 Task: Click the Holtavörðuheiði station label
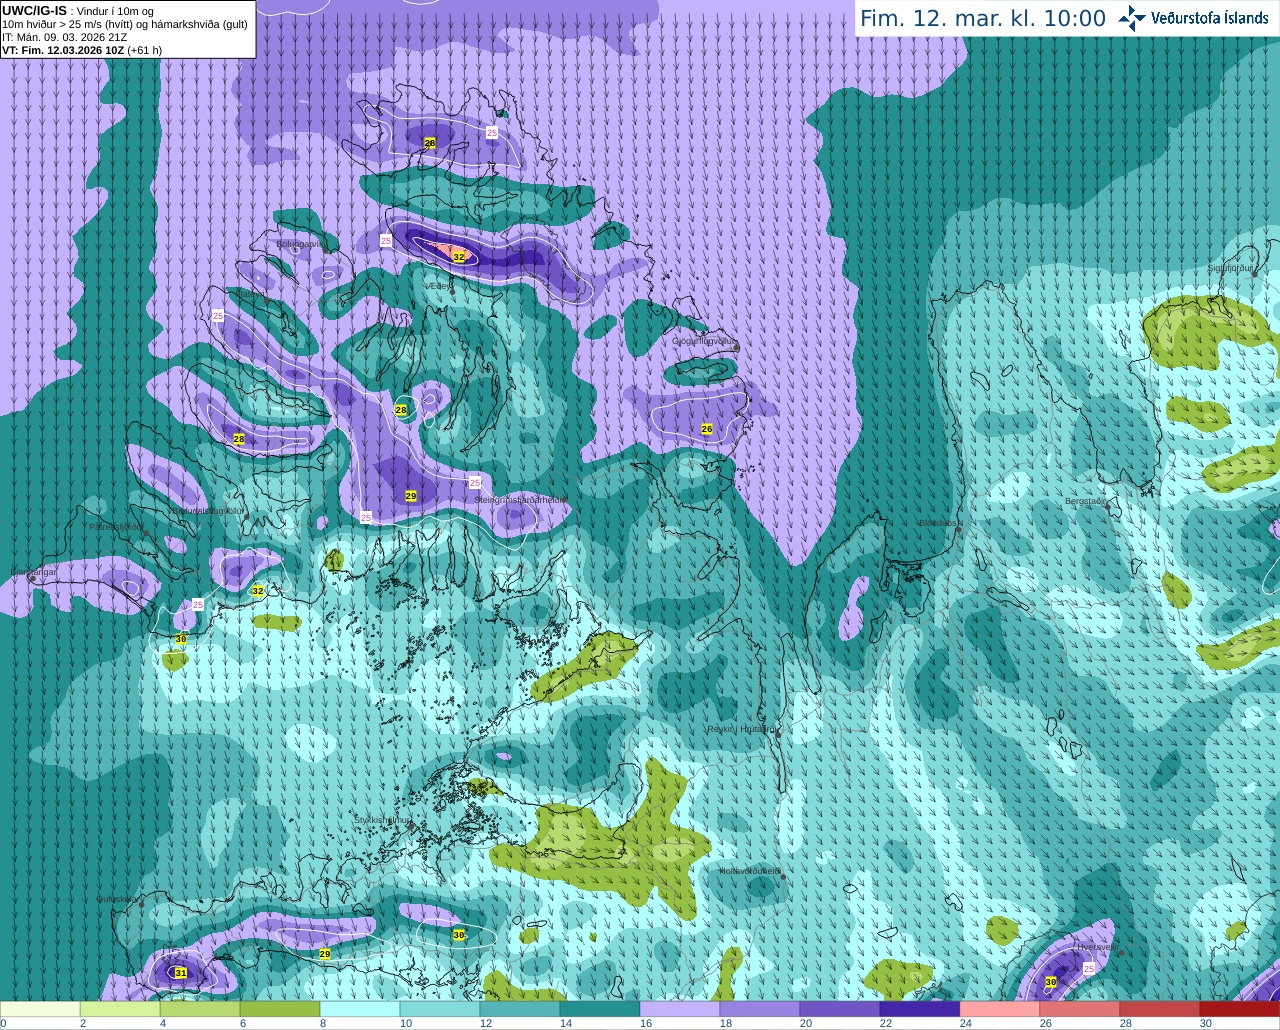[750, 870]
